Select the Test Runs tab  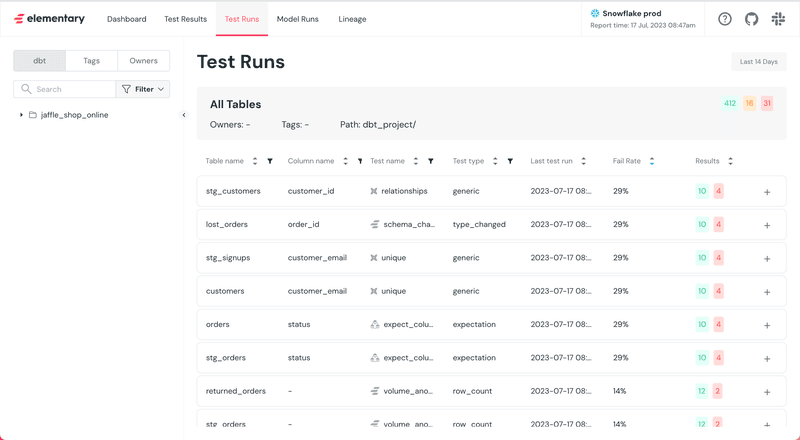click(x=242, y=19)
